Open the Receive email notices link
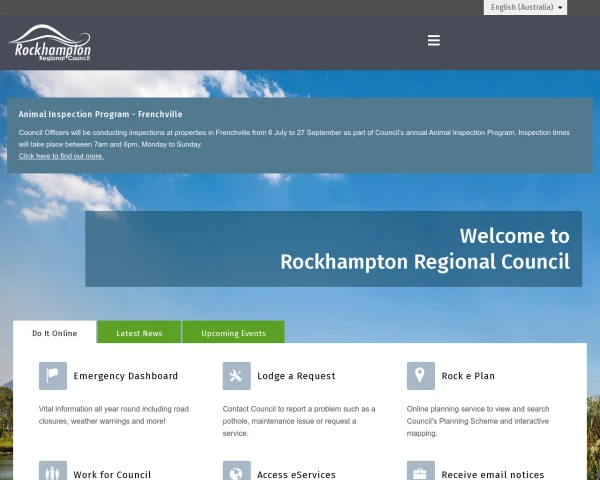The height and width of the screenshot is (480, 600). 493,475
